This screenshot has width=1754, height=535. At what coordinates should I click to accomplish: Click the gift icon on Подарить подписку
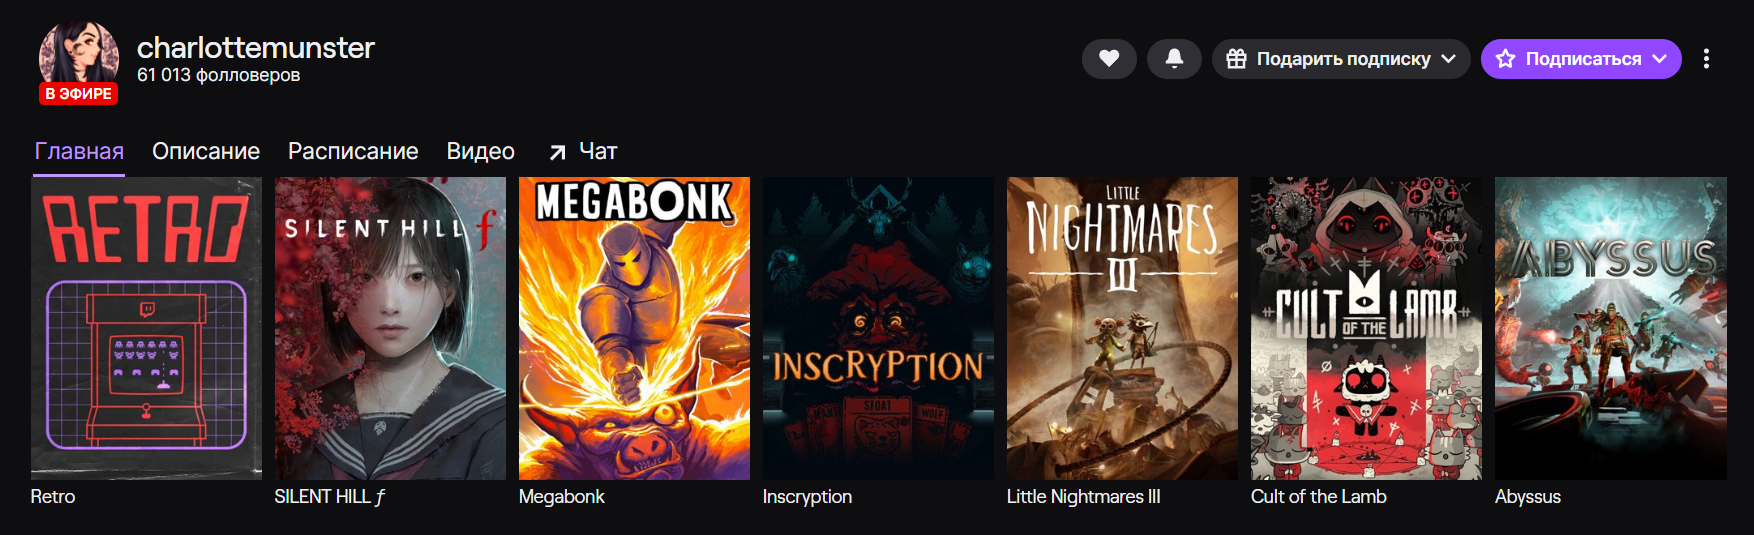pyautogui.click(x=1236, y=59)
